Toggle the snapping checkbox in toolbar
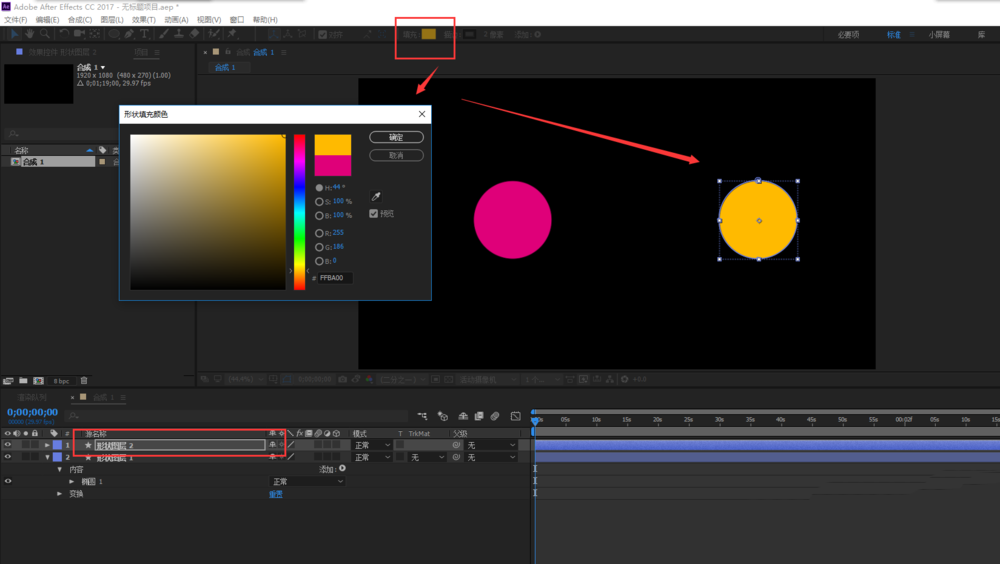 pyautogui.click(x=323, y=34)
